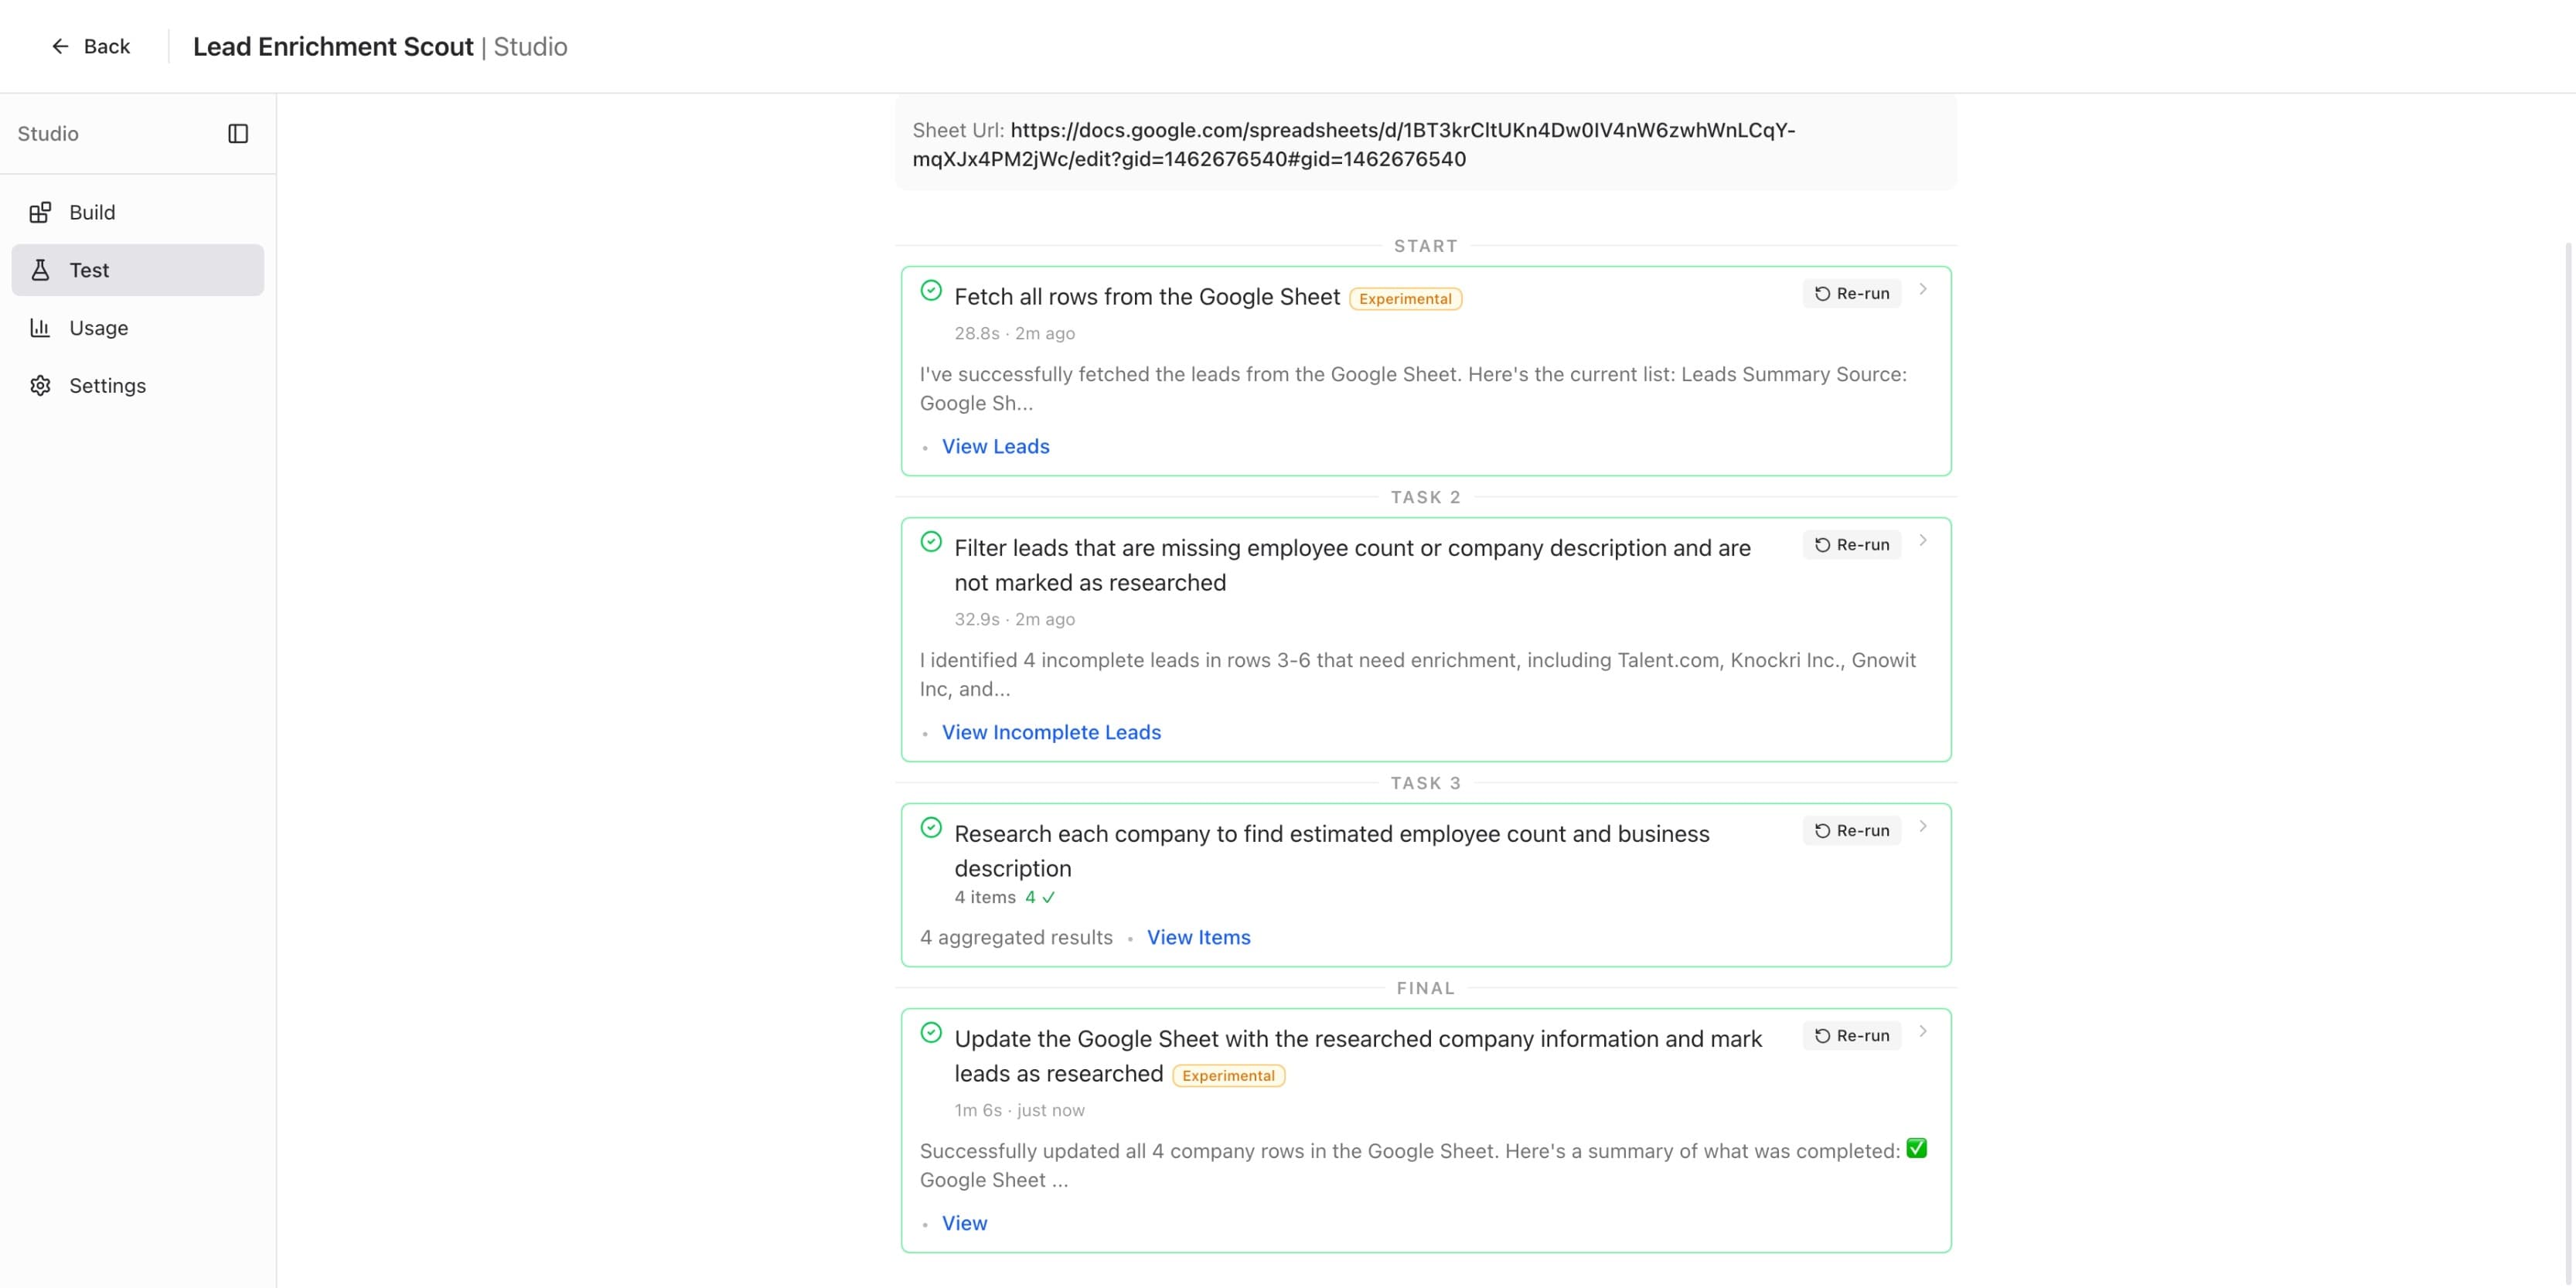2576x1288 pixels.
Task: Re-run the Final sheet update task
Action: [1851, 1035]
